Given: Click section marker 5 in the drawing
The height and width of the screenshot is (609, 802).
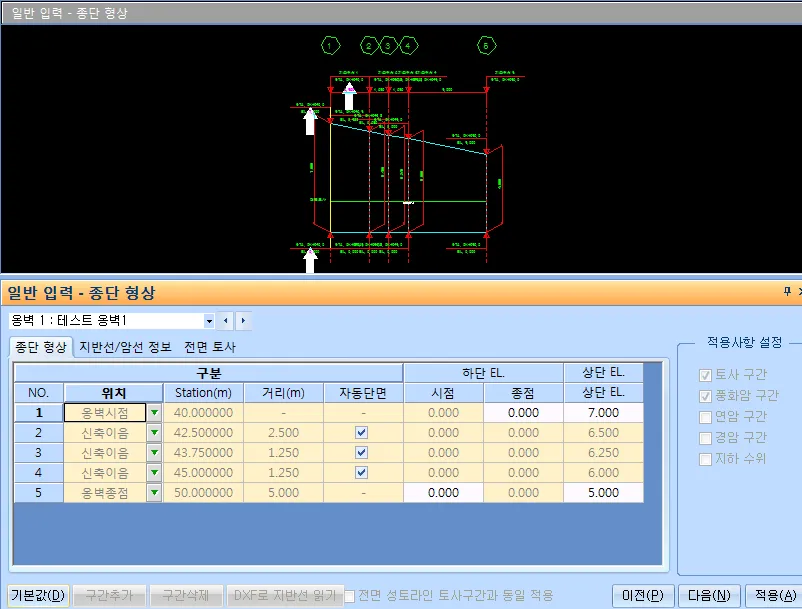Looking at the screenshot, I should click(486, 46).
